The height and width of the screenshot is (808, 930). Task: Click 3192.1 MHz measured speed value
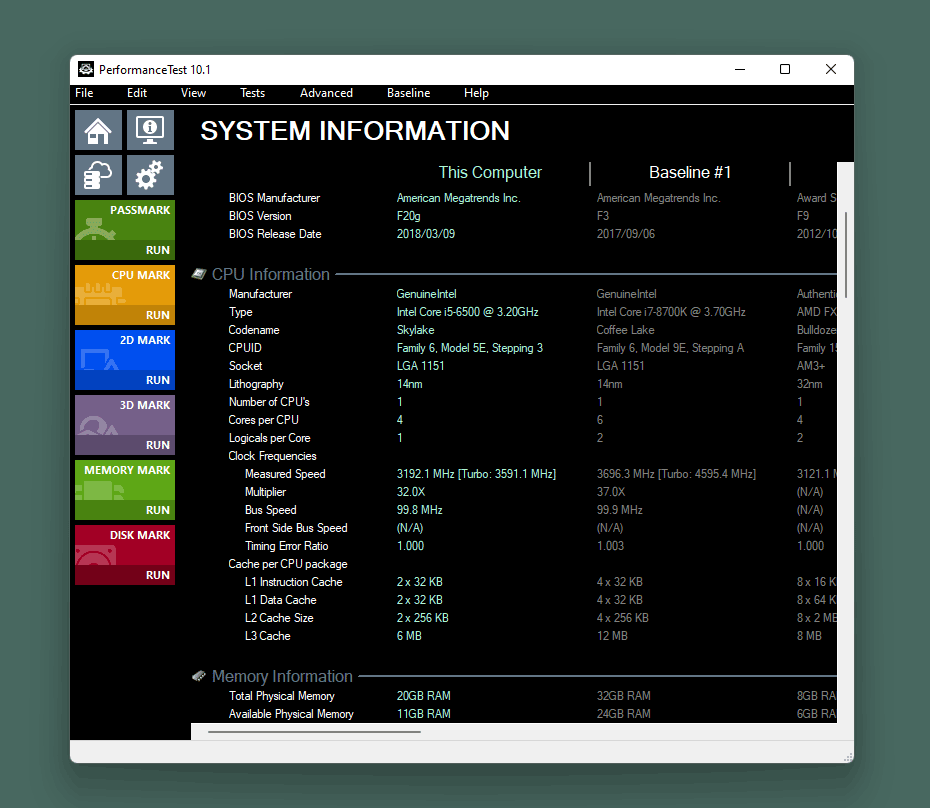click(x=476, y=474)
